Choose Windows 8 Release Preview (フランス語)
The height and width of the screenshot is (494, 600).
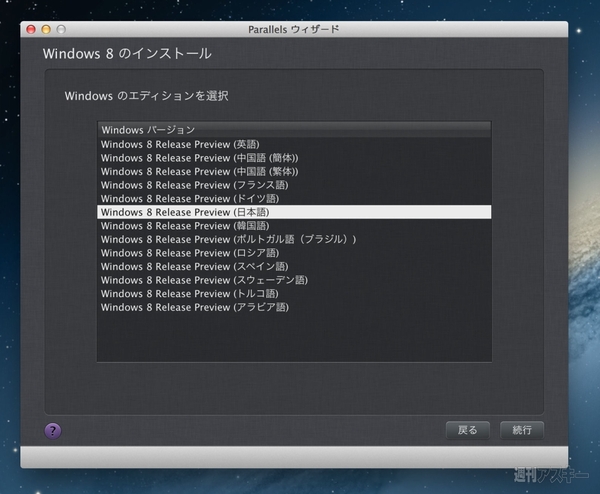click(294, 185)
